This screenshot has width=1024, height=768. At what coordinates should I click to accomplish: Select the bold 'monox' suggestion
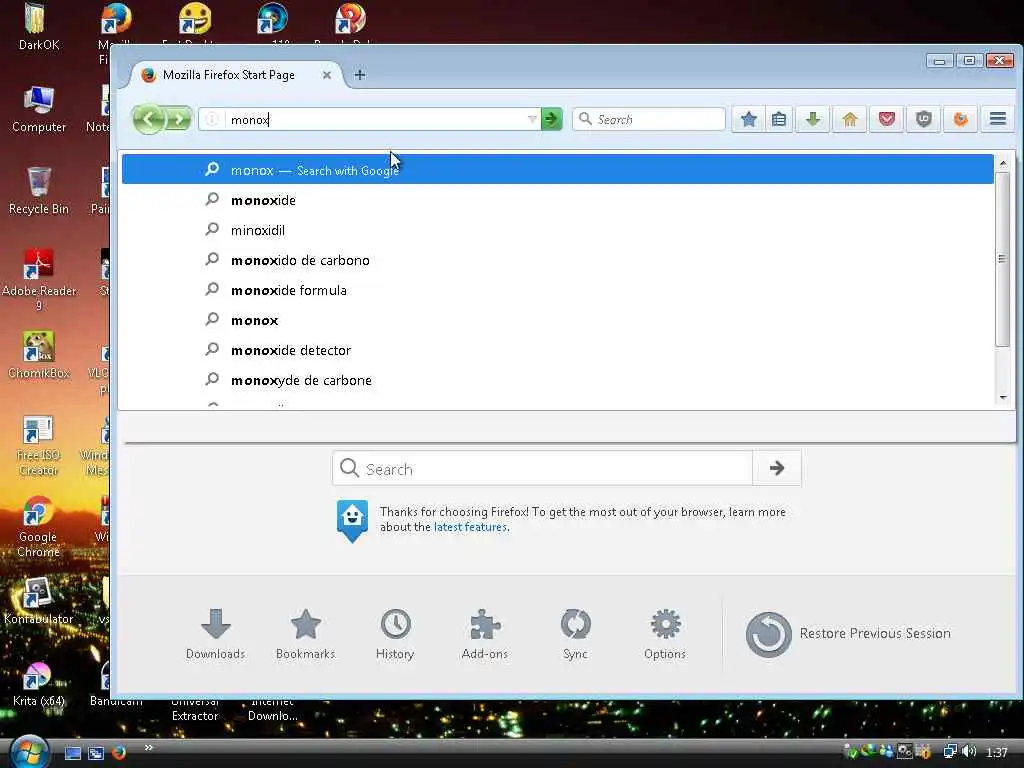point(557,320)
